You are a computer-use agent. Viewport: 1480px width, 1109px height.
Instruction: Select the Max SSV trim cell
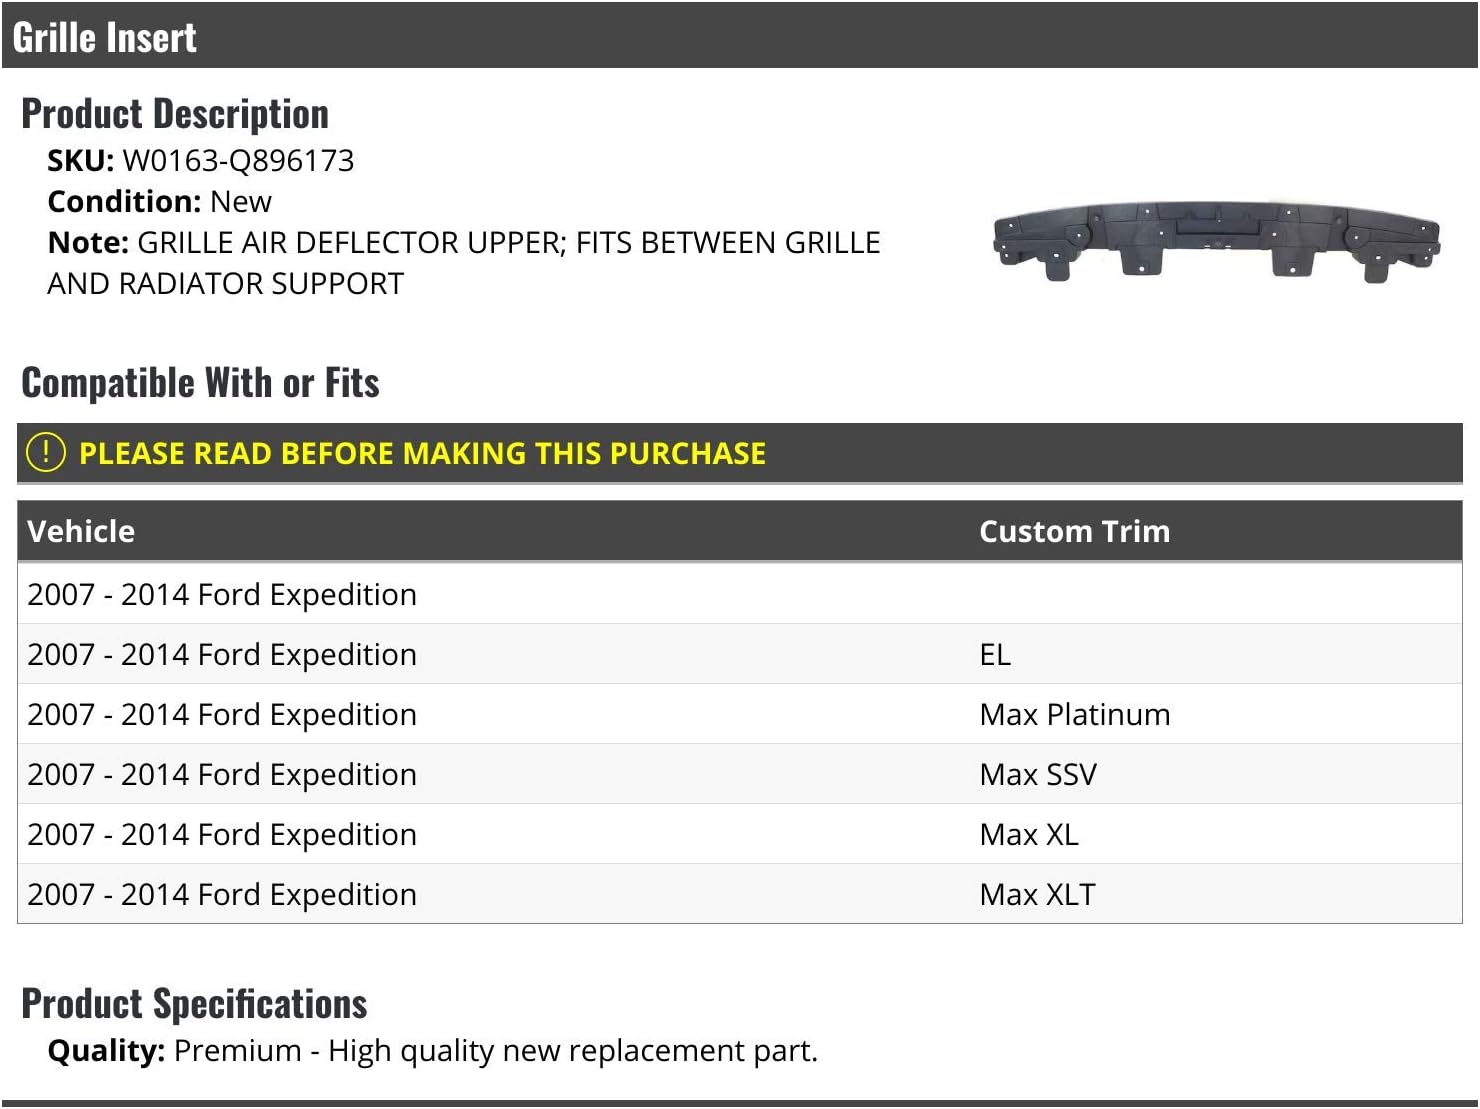[1038, 774]
